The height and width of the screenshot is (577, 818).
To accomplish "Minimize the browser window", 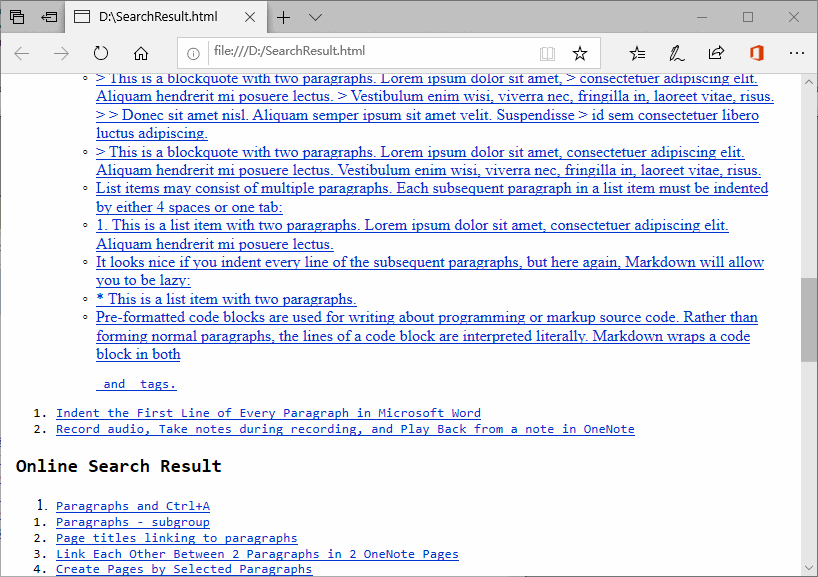I will [x=702, y=17].
